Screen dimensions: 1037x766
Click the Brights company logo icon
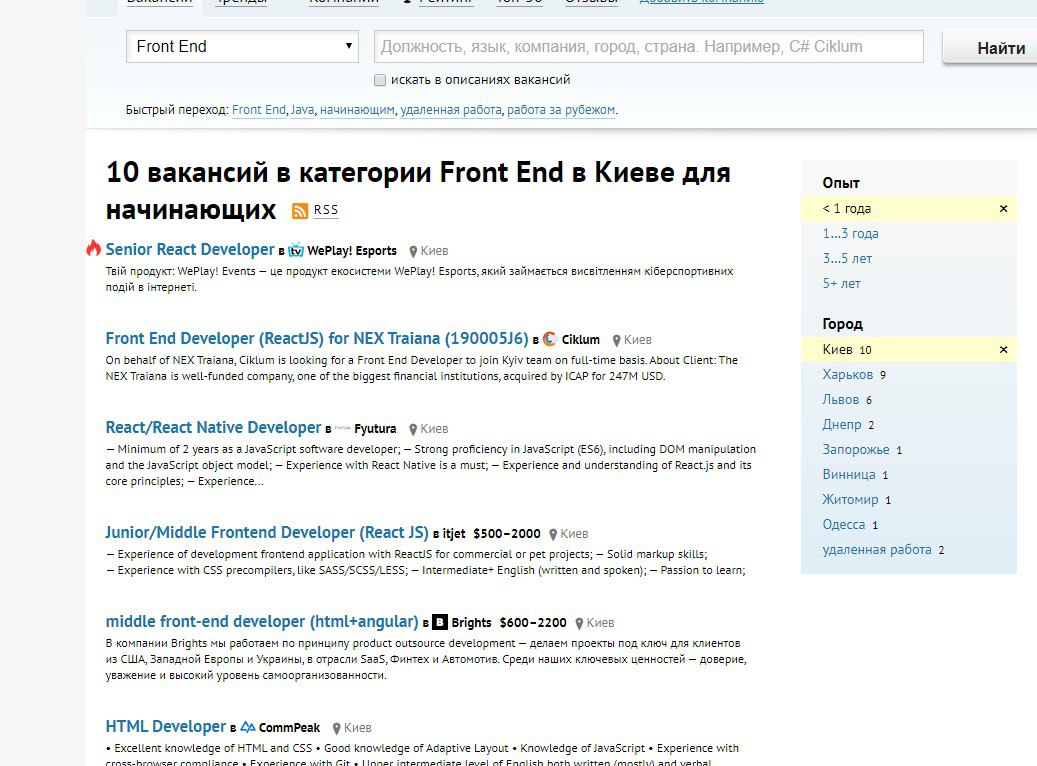pyautogui.click(x=440, y=622)
